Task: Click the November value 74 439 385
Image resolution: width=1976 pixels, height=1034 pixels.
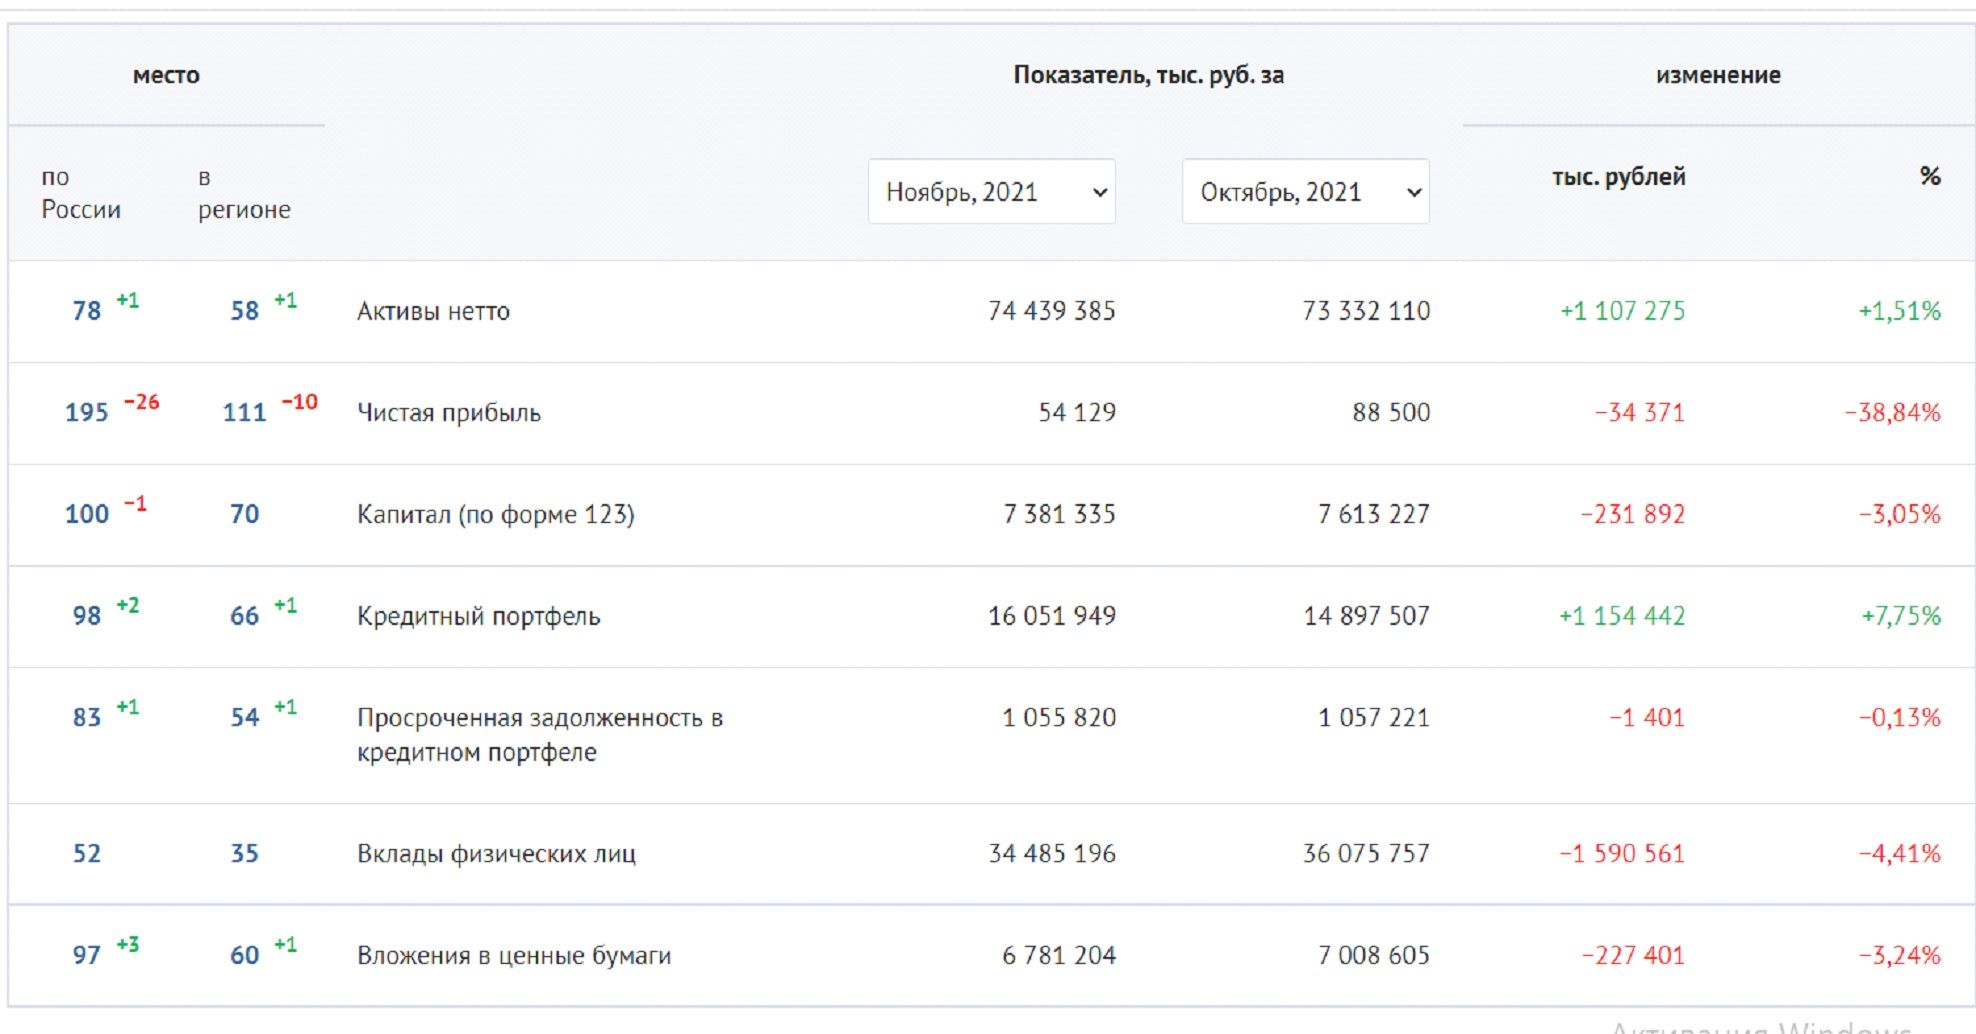Action: click(1052, 311)
